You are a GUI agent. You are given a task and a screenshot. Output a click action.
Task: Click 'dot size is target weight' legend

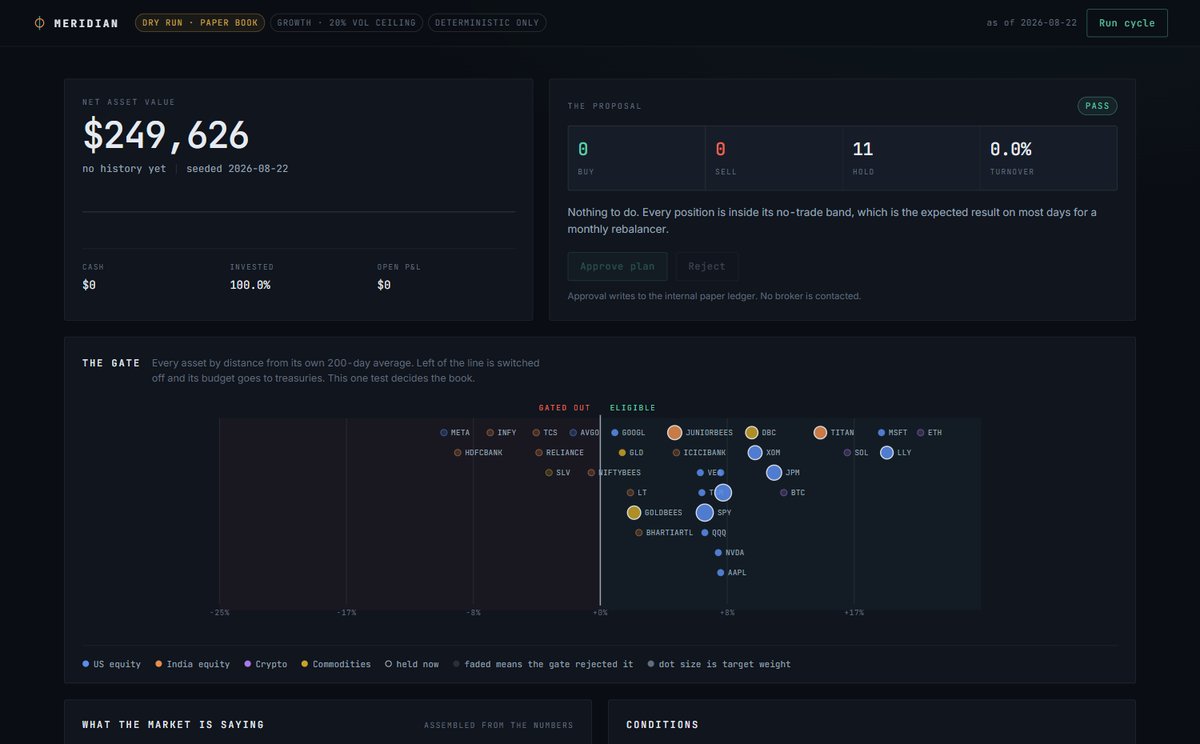pos(719,664)
